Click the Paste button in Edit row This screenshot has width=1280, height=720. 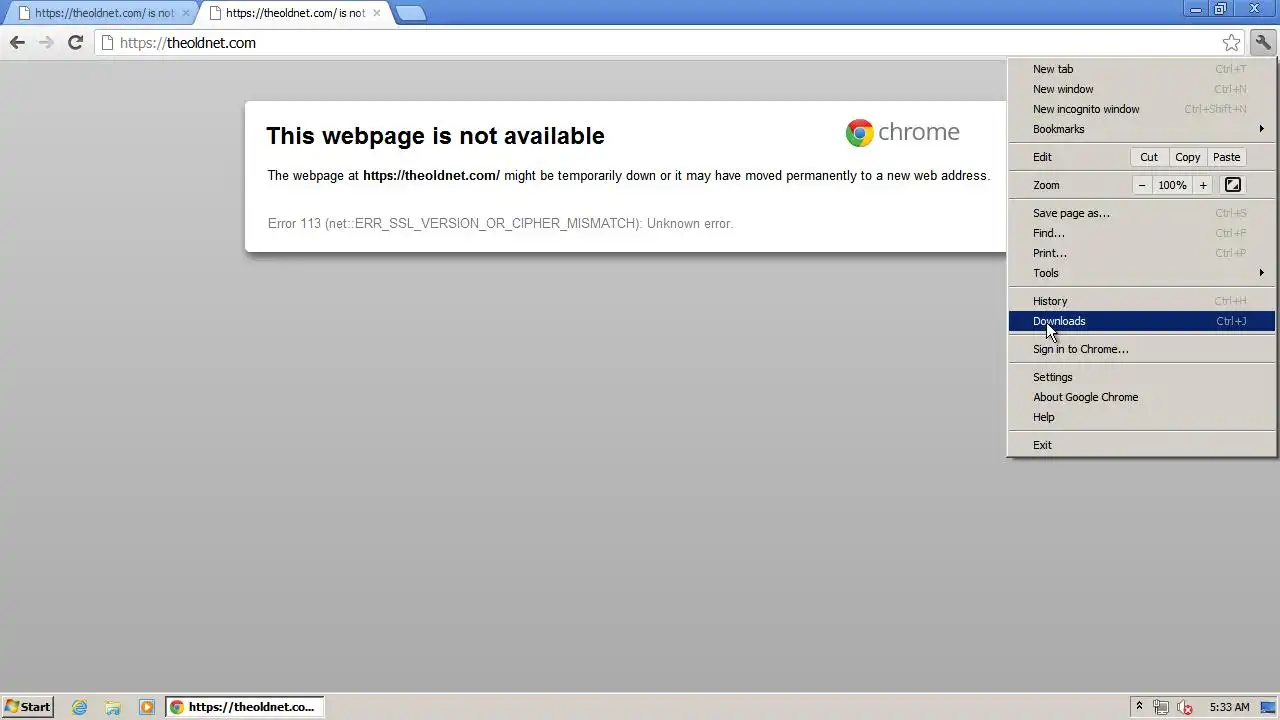[1226, 157]
